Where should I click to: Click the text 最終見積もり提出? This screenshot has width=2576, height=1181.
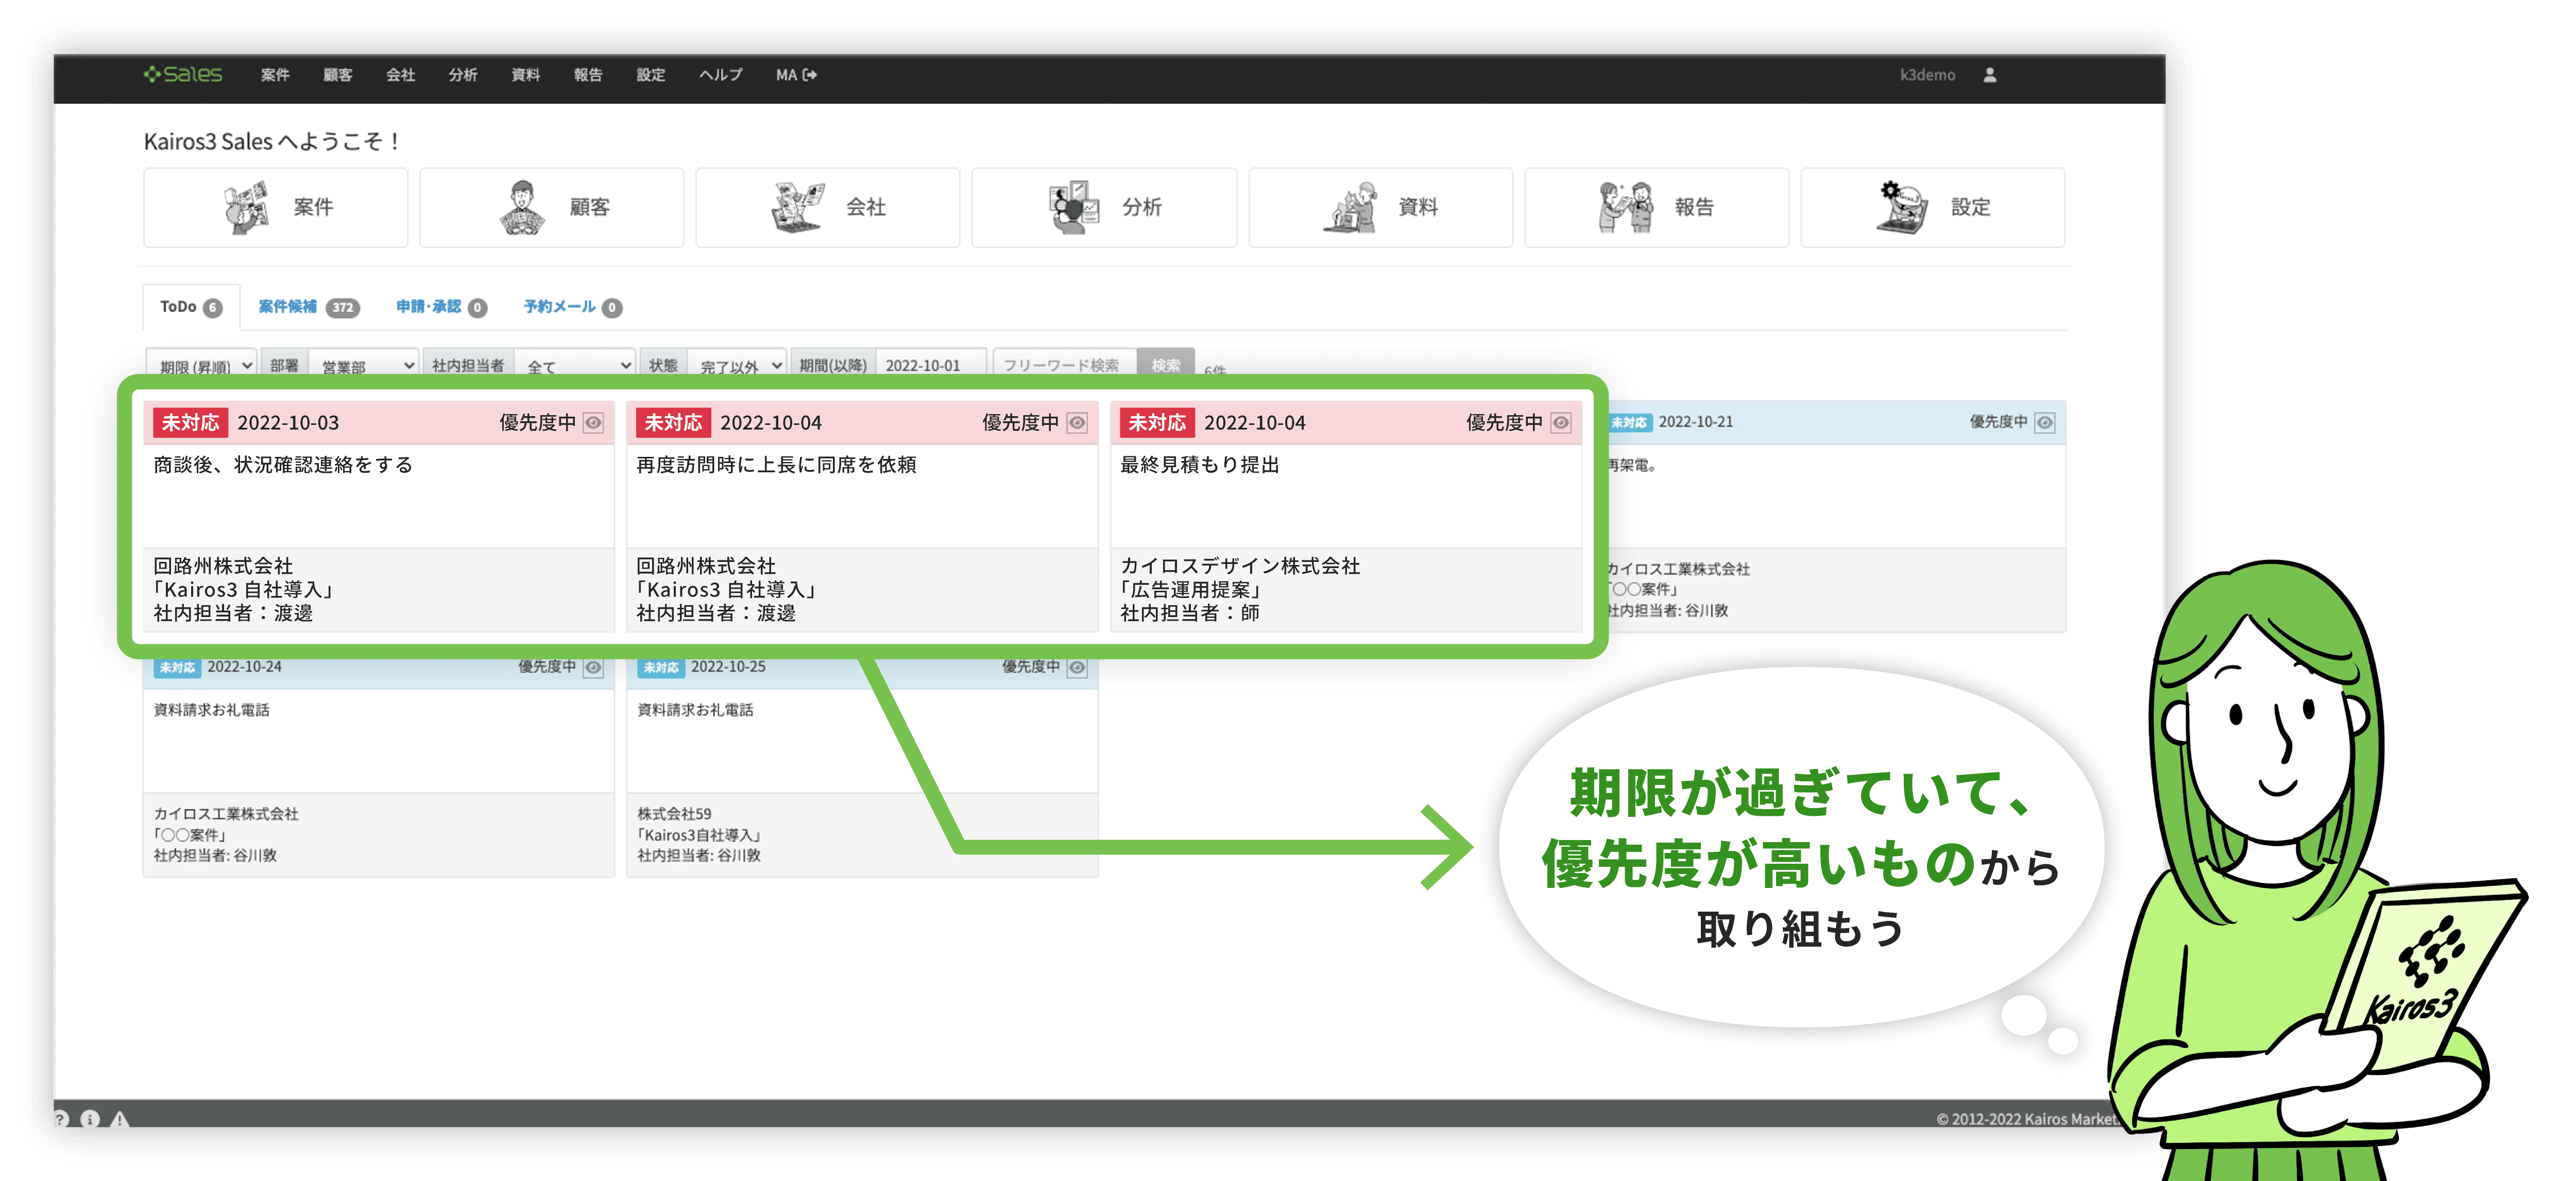1200,465
